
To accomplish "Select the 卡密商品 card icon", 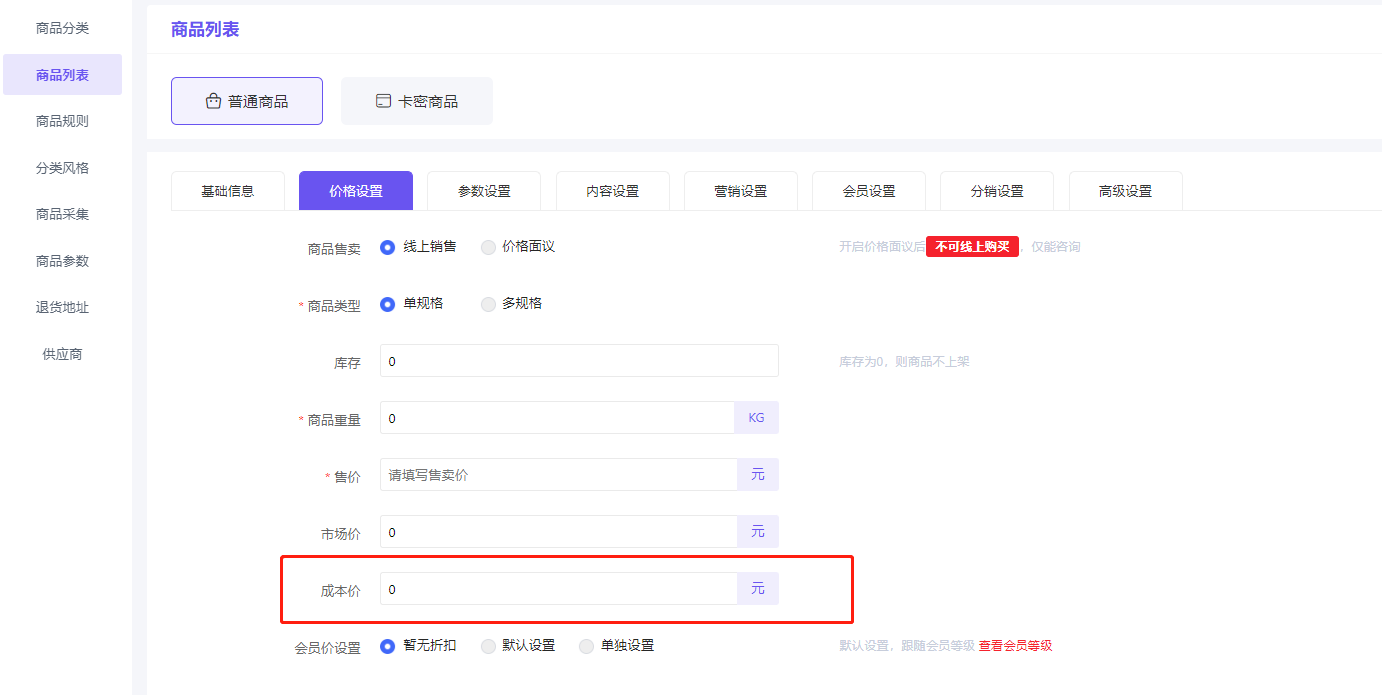I will 383,101.
